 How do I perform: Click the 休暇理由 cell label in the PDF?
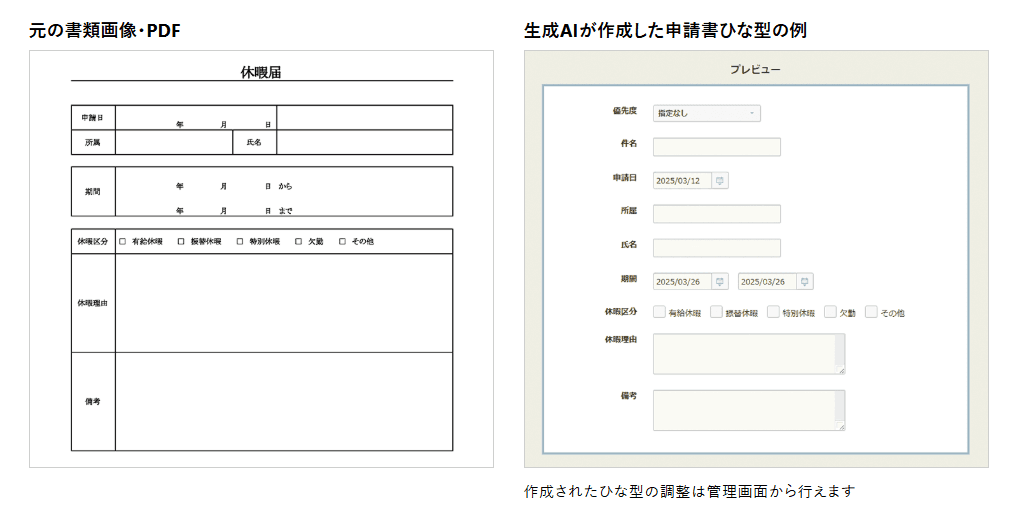tap(92, 303)
